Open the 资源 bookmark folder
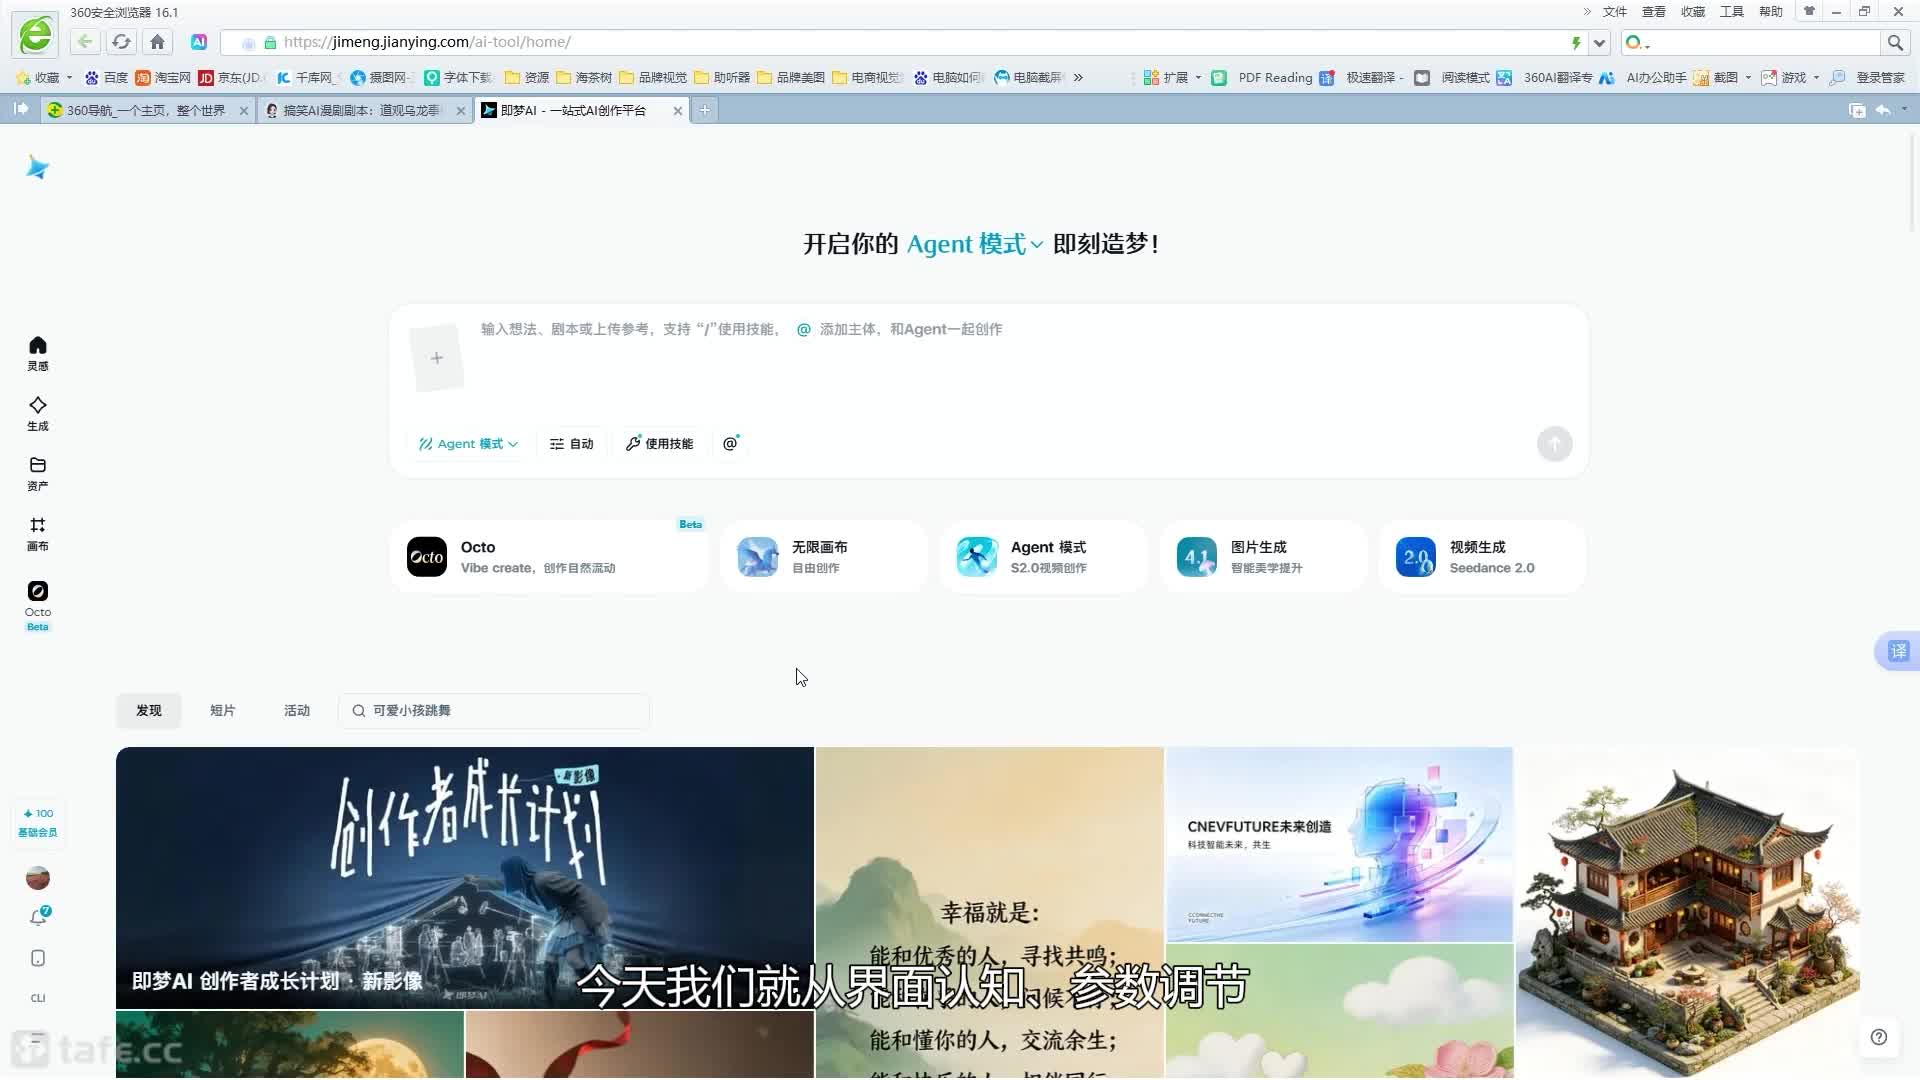1920x1080 pixels. tap(527, 77)
